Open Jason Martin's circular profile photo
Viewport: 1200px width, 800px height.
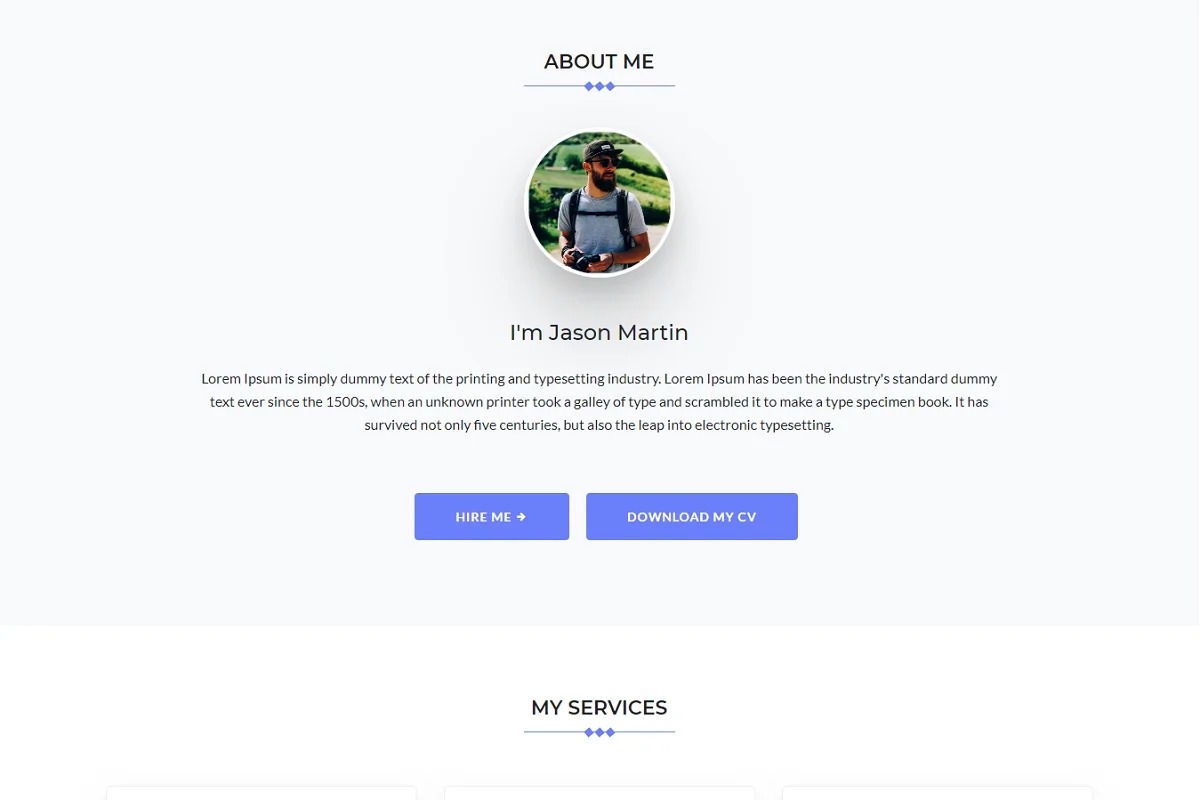pyautogui.click(x=600, y=203)
